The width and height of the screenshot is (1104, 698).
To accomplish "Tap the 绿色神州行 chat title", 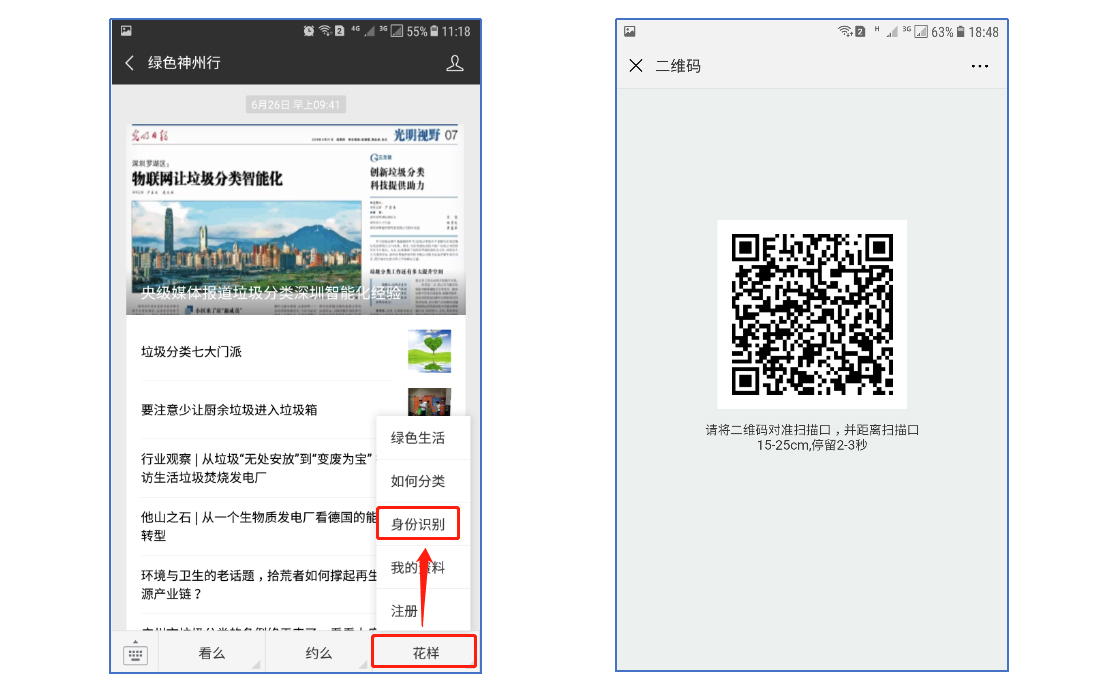I will point(184,63).
